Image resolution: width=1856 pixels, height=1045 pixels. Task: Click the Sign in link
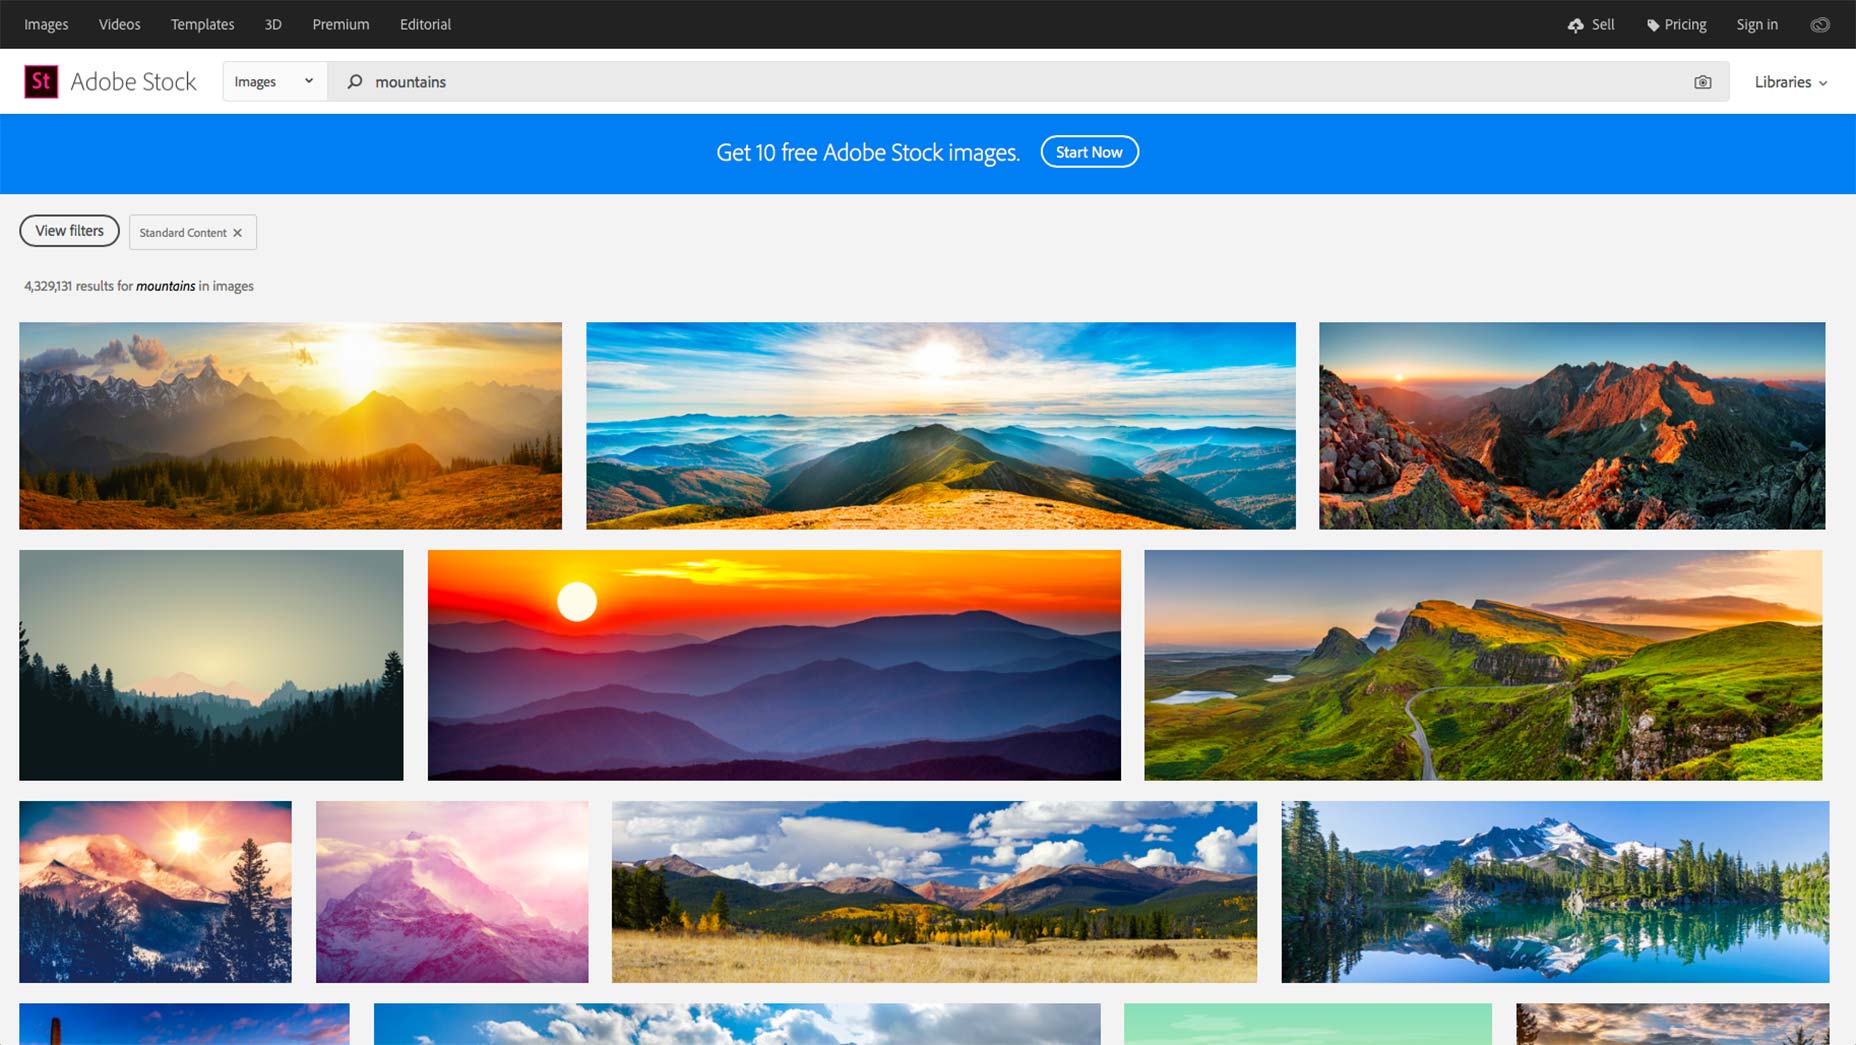click(1757, 25)
